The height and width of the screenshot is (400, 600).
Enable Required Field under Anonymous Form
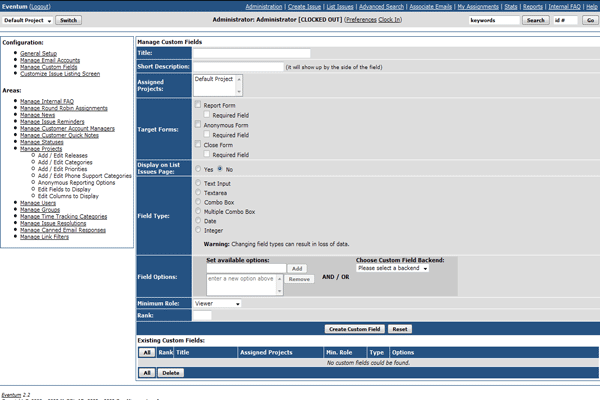(x=207, y=134)
